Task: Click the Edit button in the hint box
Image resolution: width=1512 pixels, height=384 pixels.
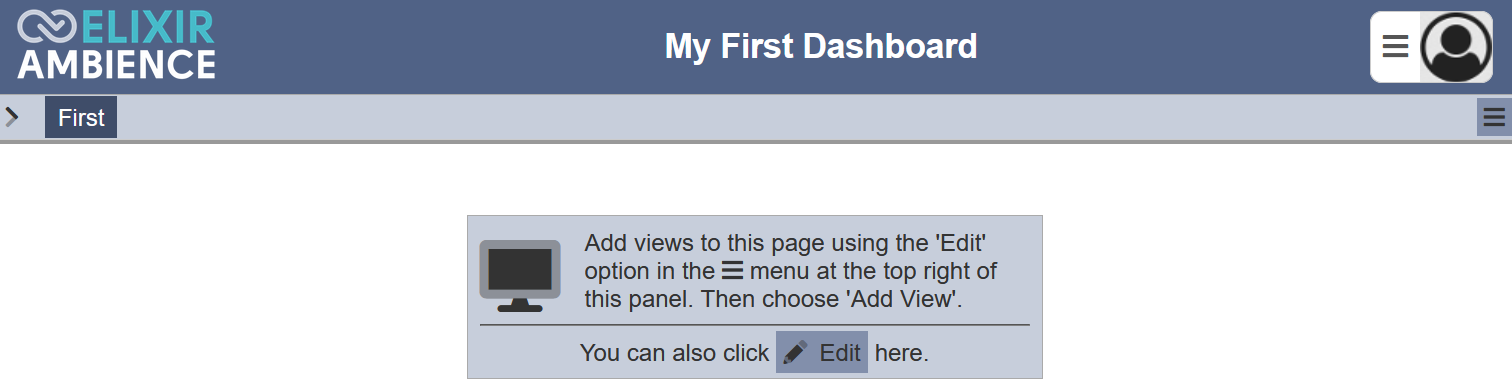Action: coord(822,352)
